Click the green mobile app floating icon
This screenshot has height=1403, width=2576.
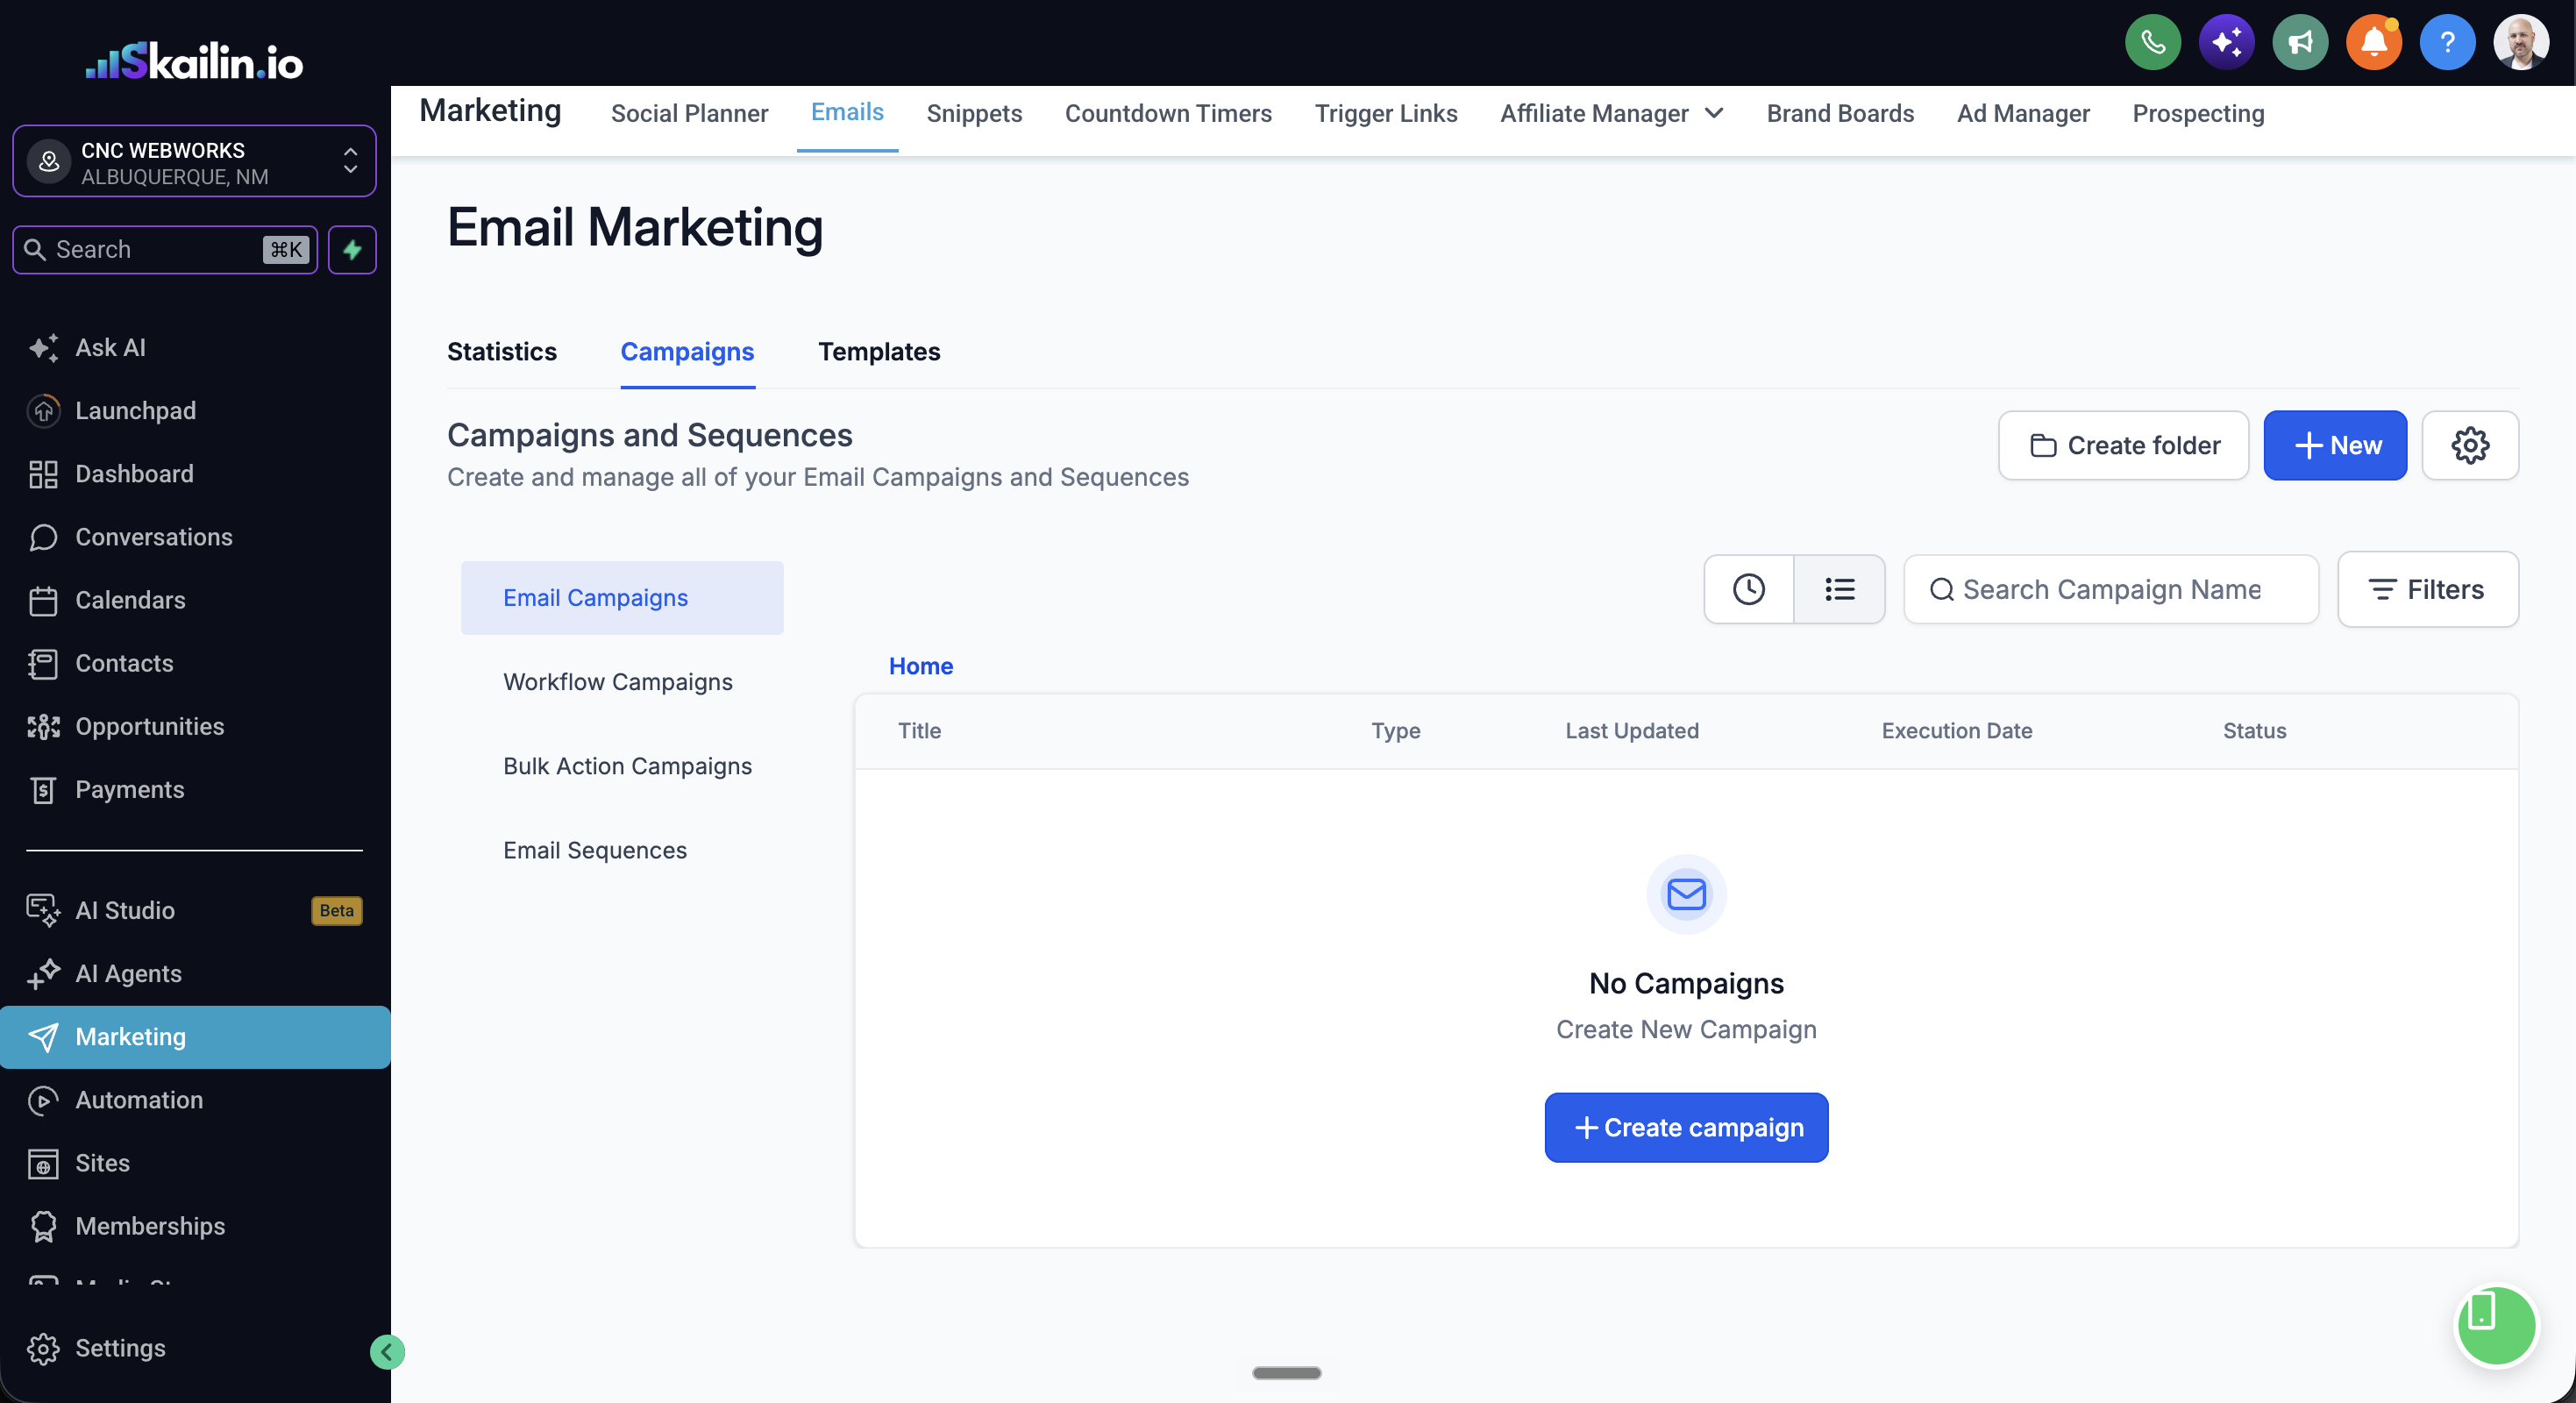[2497, 1325]
